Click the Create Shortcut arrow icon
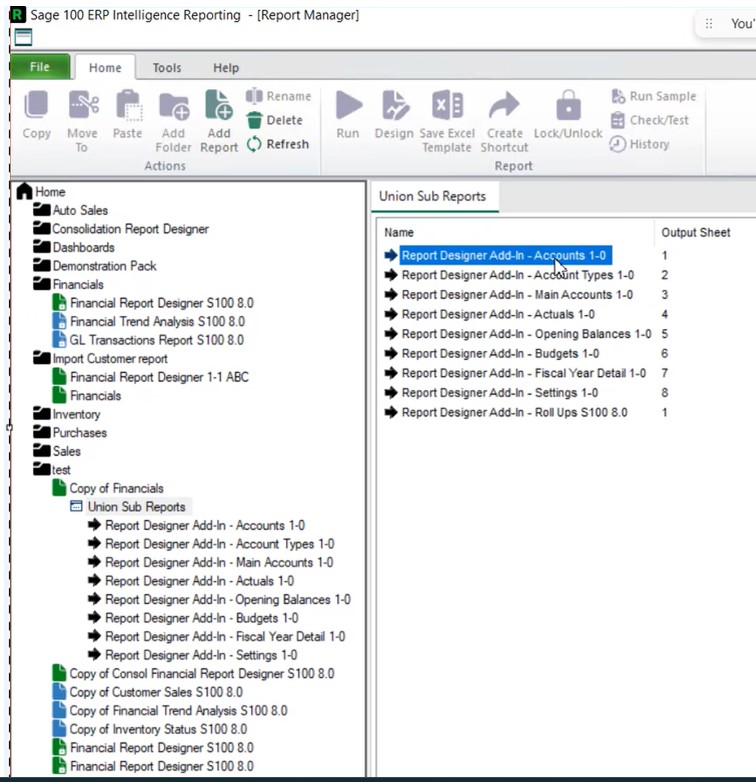The width and height of the screenshot is (756, 782). pos(504,105)
